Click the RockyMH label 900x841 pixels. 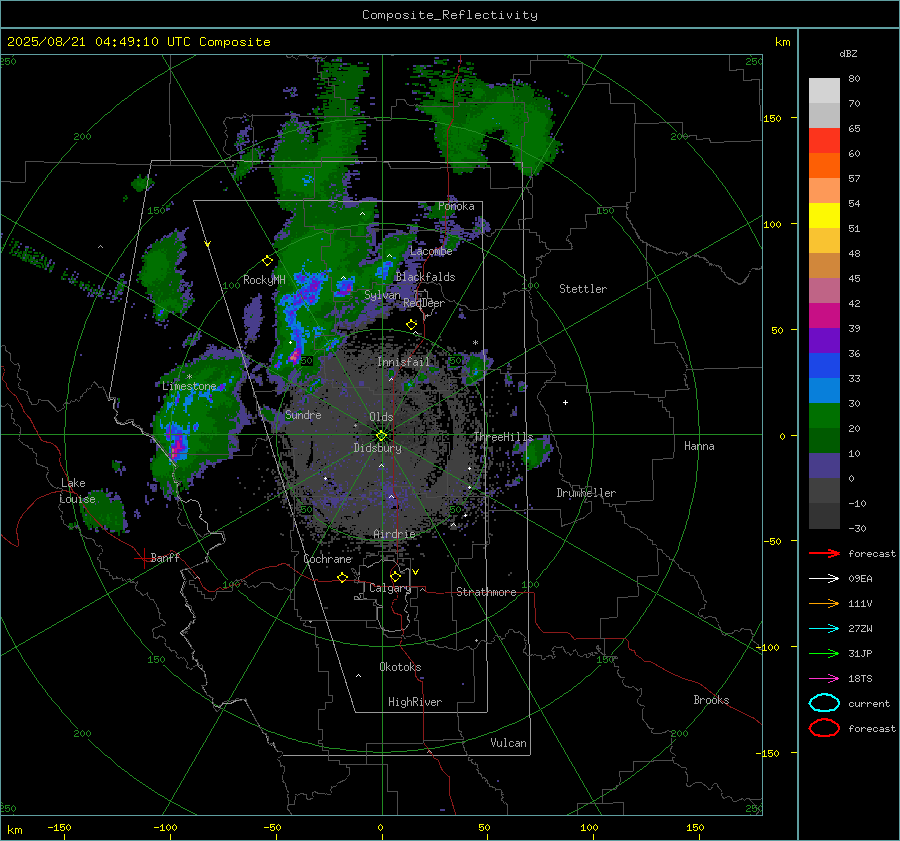(x=264, y=280)
